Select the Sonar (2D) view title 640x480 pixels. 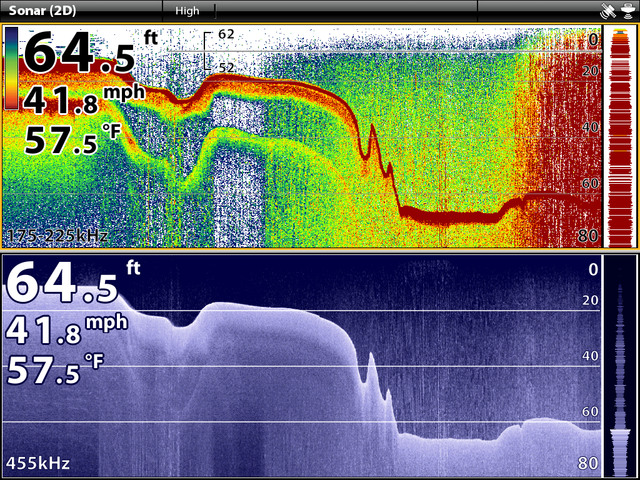pyautogui.click(x=42, y=11)
